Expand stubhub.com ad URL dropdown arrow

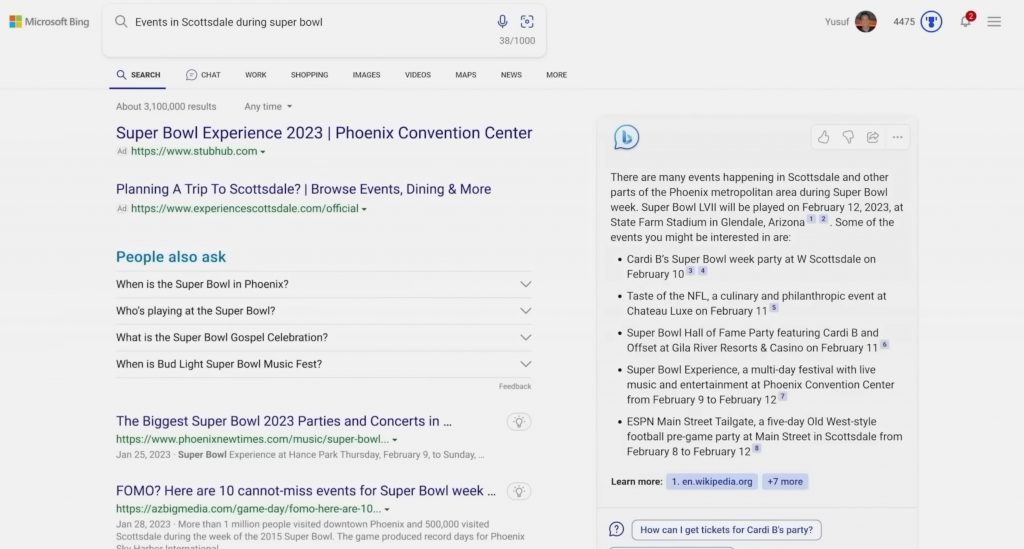[263, 152]
